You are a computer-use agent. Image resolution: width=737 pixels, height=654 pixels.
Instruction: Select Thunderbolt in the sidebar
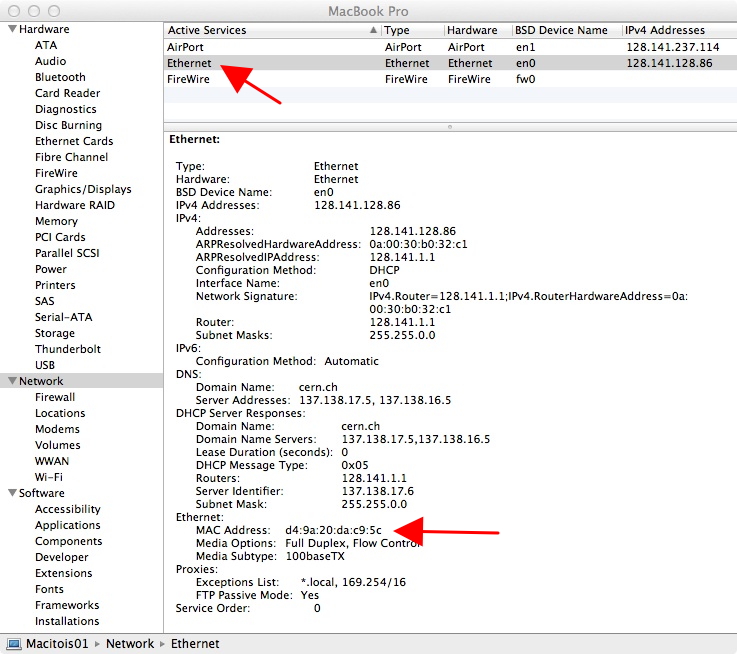[x=68, y=349]
